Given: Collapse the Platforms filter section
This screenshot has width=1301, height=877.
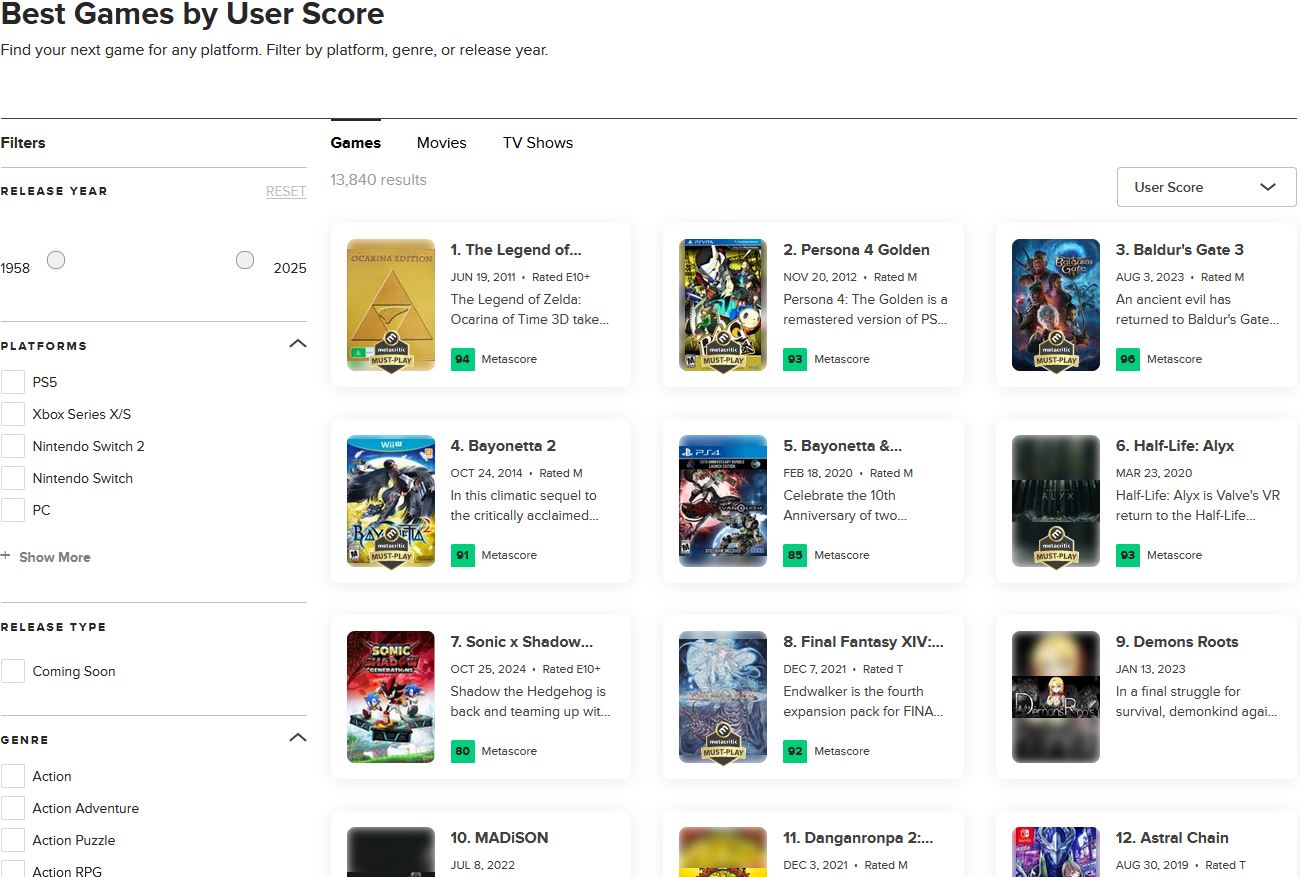Looking at the screenshot, I should tap(297, 344).
